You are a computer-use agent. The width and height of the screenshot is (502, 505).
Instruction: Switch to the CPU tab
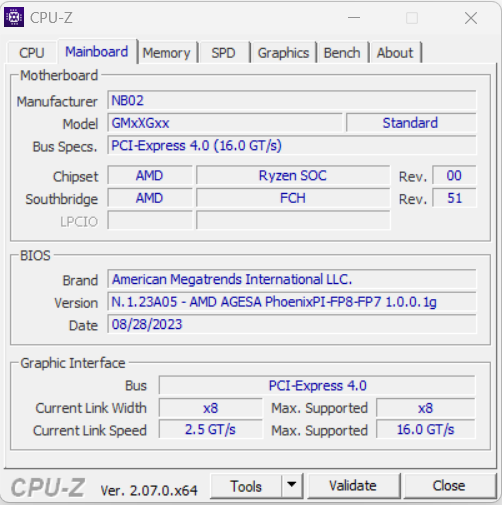coord(32,53)
